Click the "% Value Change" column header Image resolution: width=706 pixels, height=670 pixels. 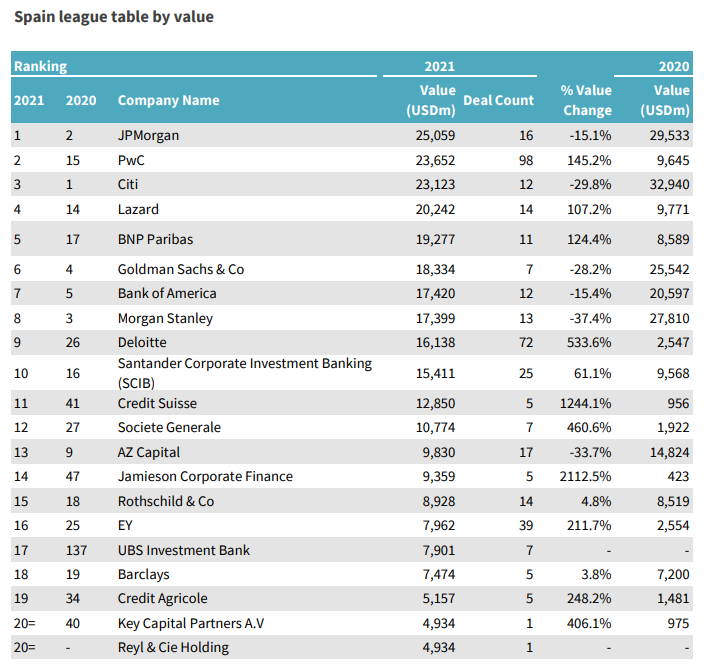coord(586,100)
